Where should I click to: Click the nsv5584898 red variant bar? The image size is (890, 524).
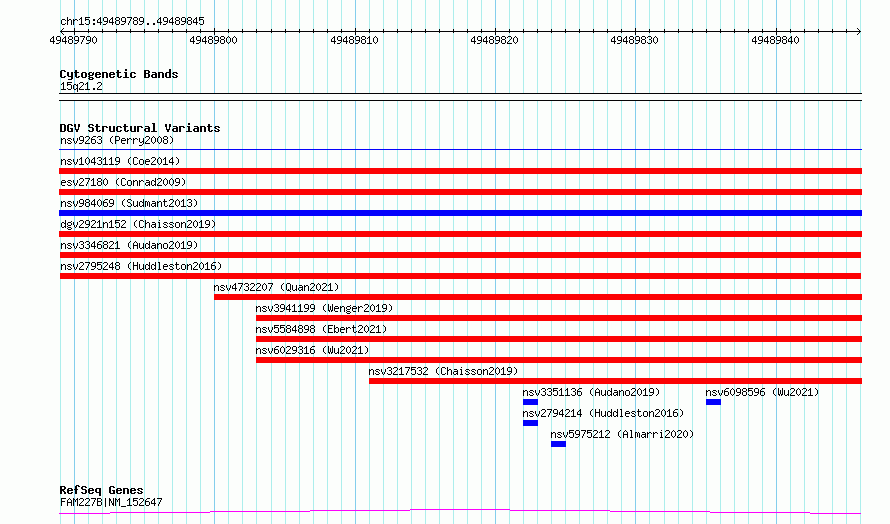[559, 339]
